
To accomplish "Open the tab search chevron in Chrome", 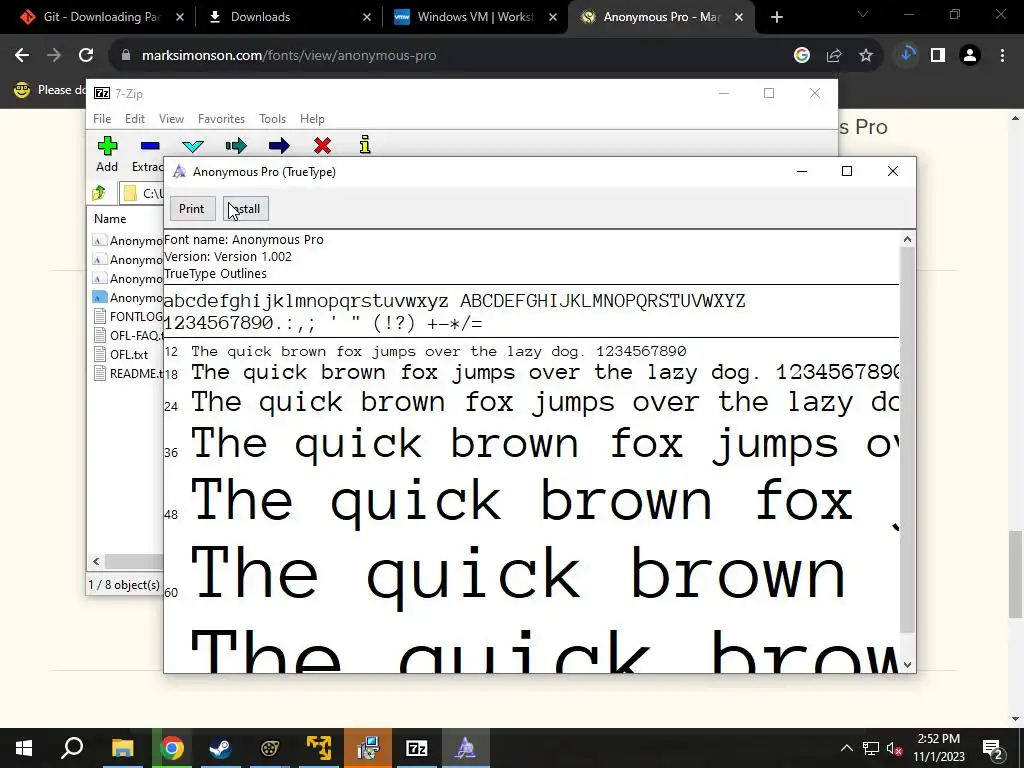I will click(863, 14).
